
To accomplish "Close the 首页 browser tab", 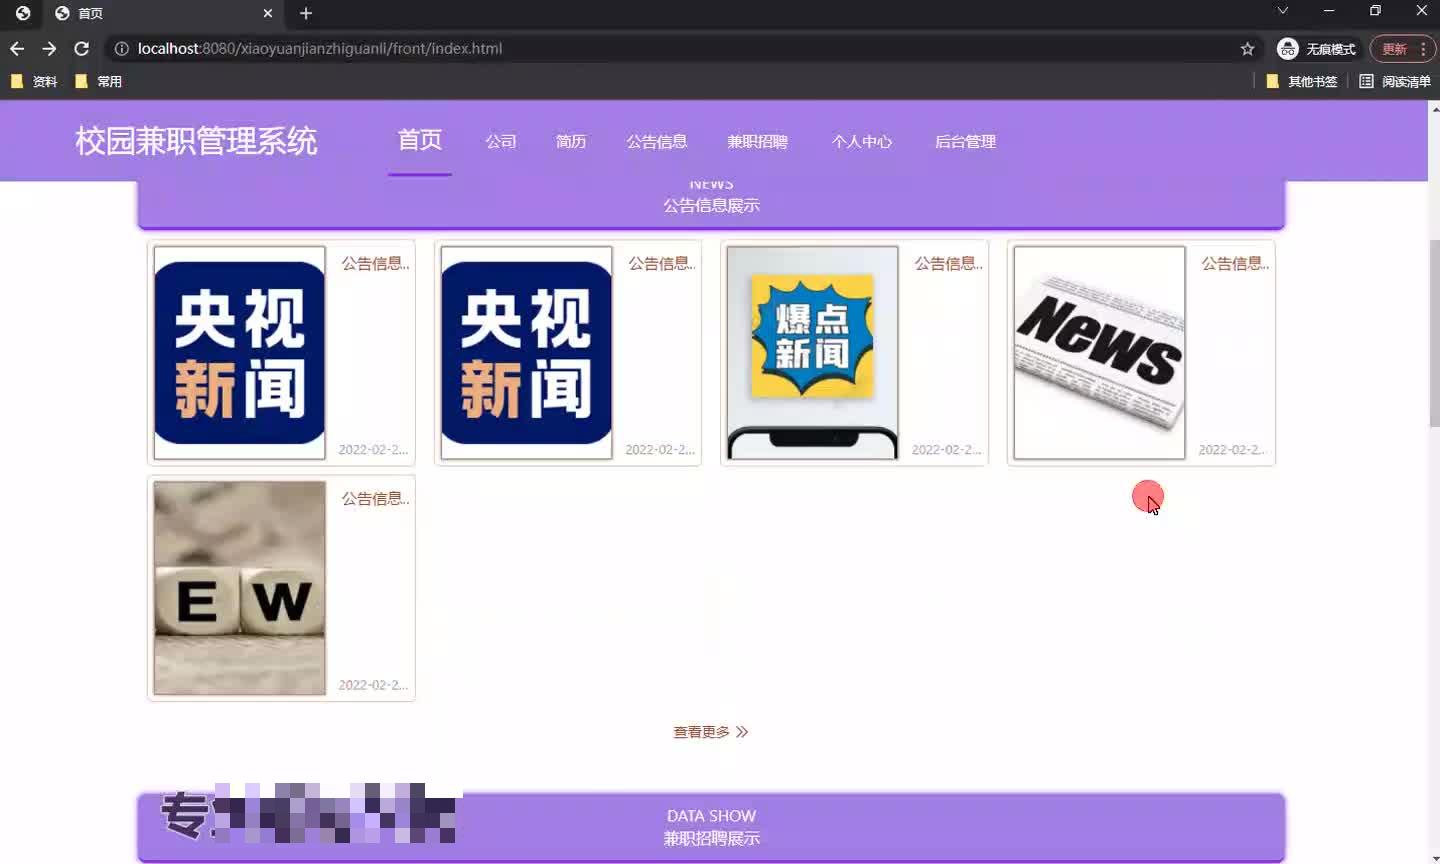I will (x=267, y=13).
